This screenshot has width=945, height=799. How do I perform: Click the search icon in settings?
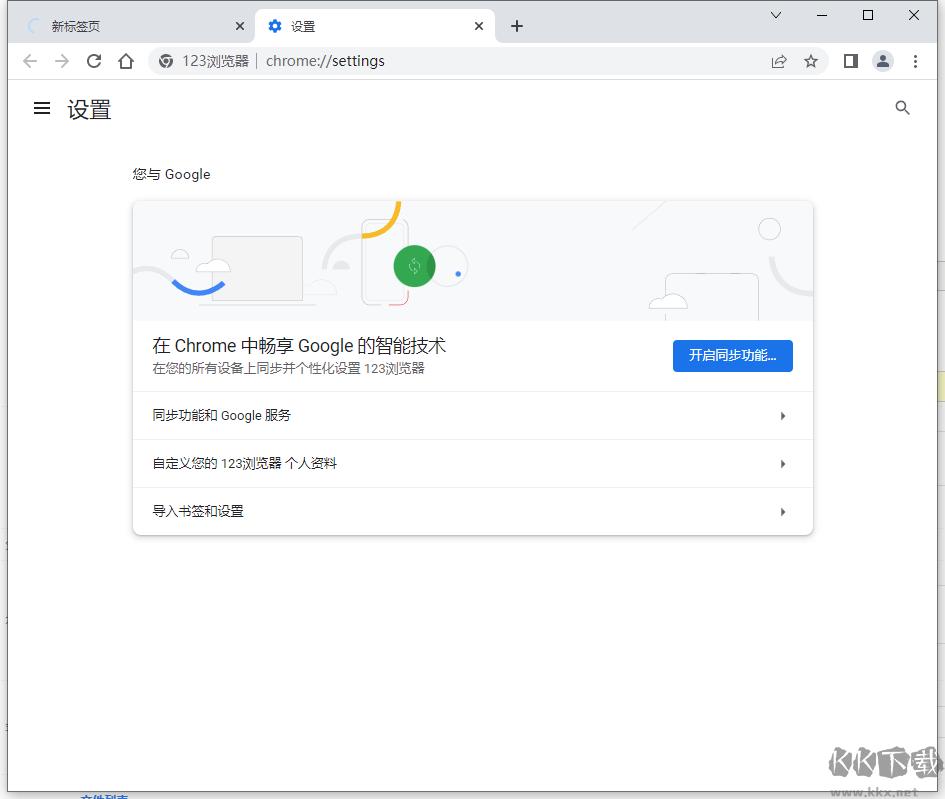(x=902, y=108)
